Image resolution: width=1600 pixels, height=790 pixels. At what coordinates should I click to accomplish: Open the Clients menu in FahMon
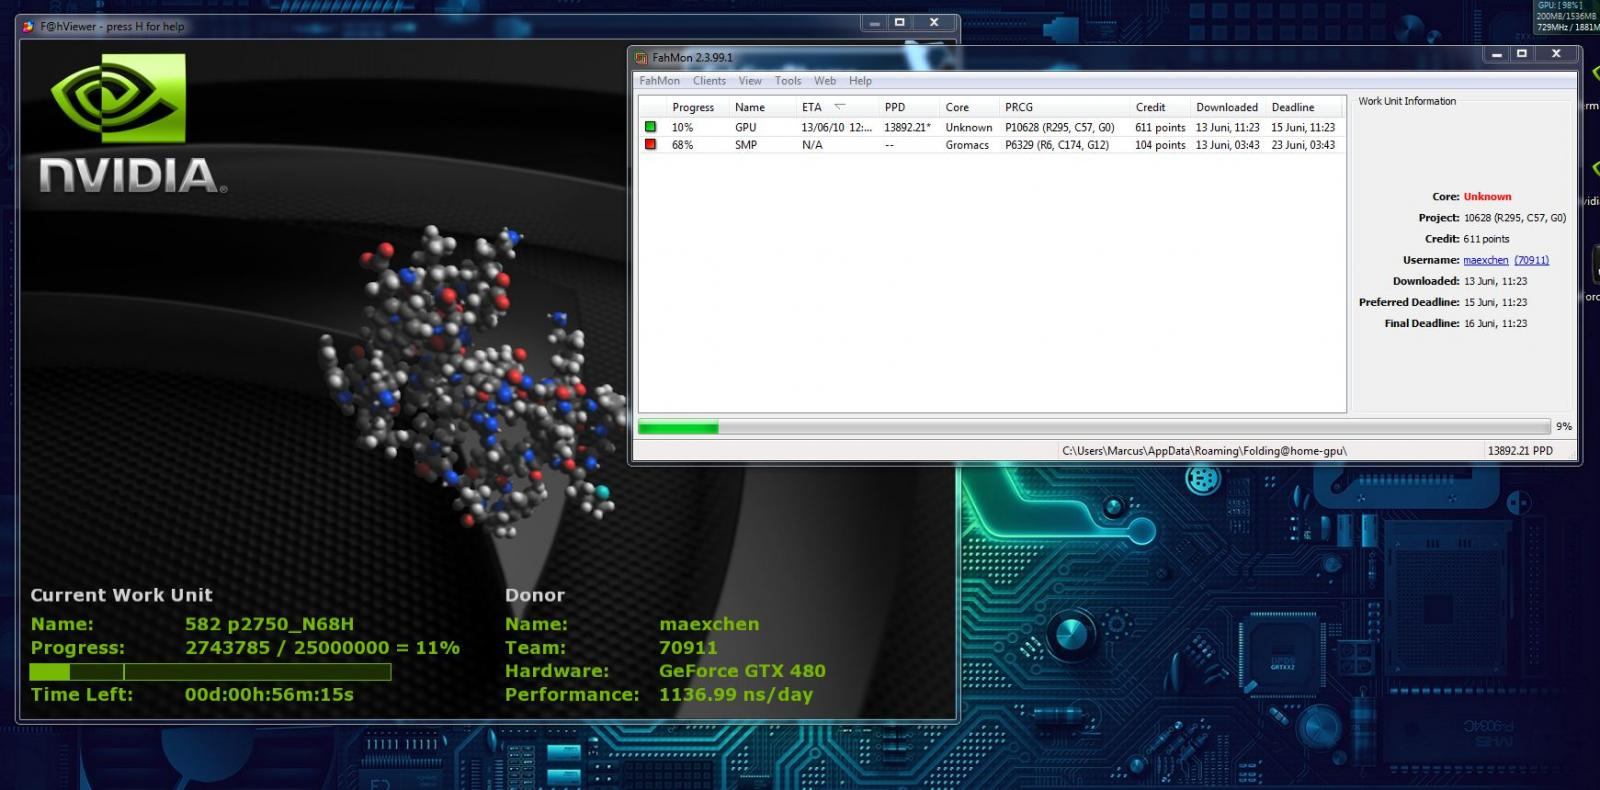[709, 81]
